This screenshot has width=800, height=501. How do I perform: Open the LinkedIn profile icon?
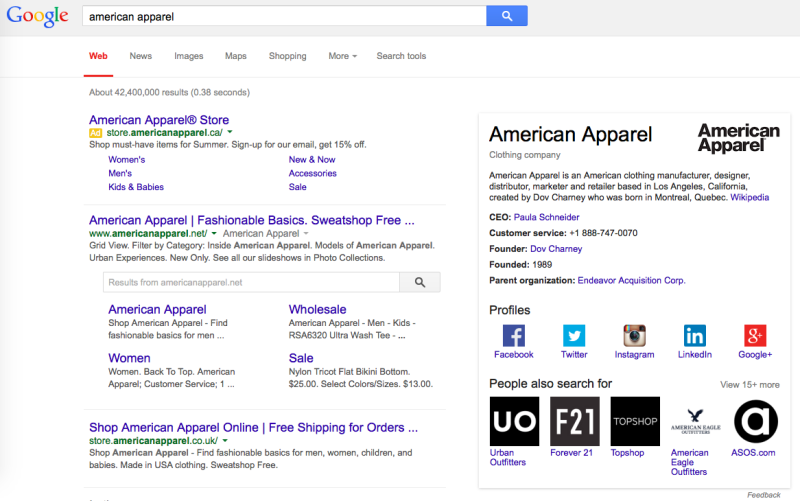[x=694, y=336]
